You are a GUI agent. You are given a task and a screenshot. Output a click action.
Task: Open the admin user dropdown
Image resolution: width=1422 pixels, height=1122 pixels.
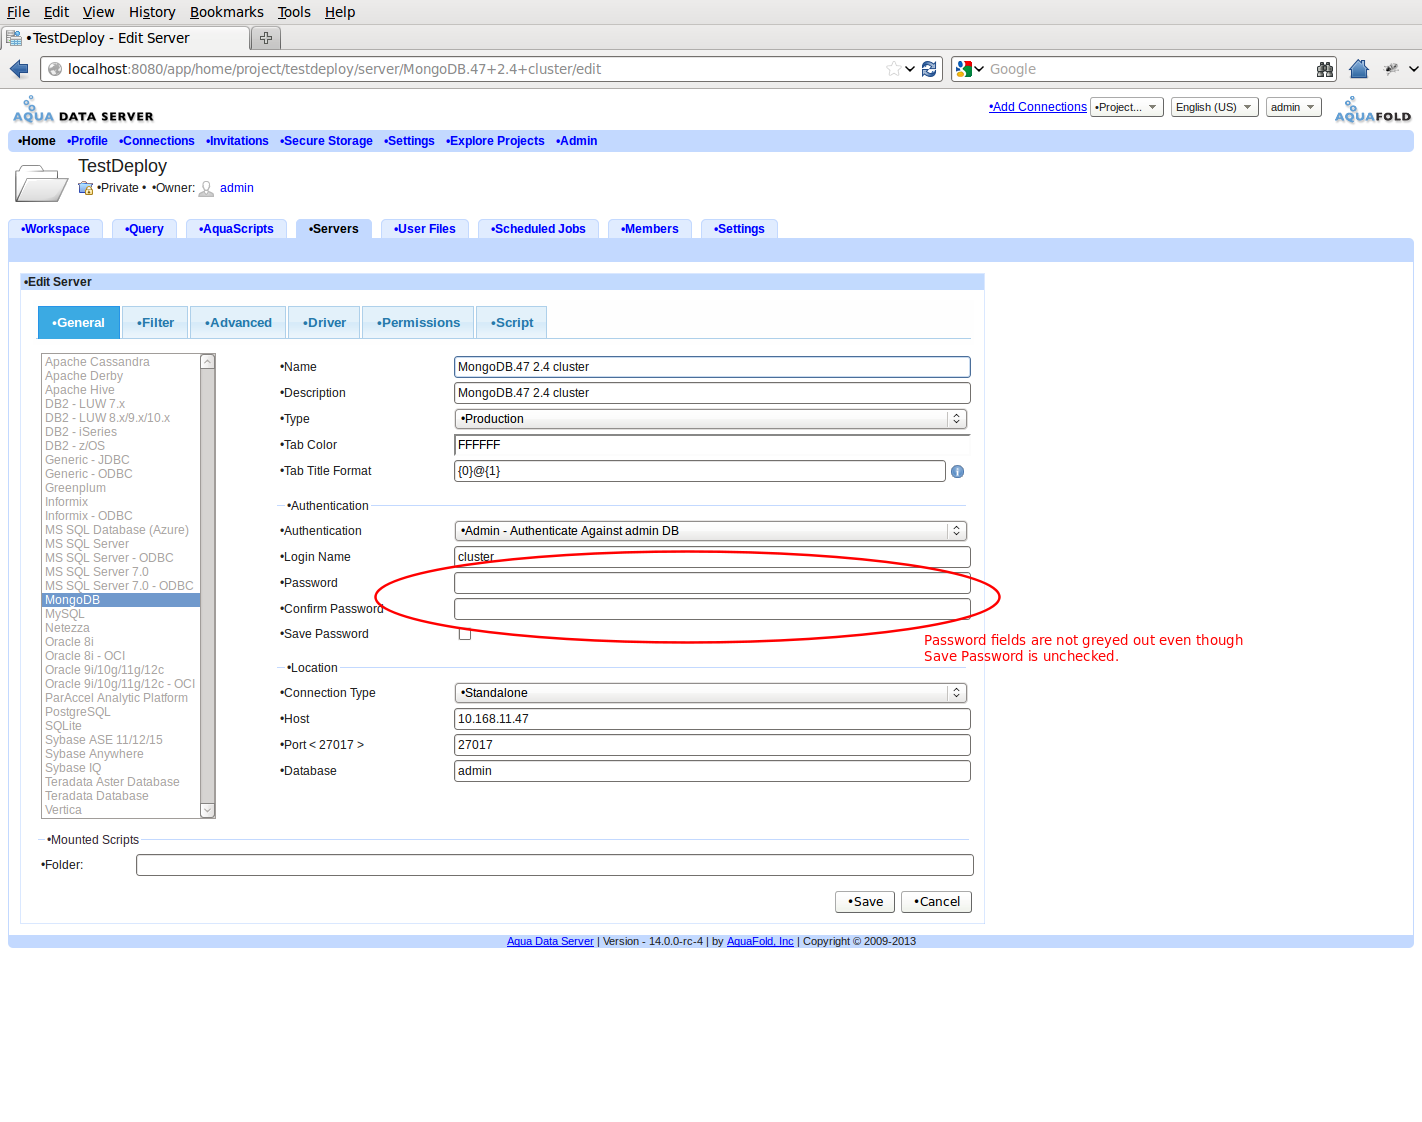click(1293, 107)
